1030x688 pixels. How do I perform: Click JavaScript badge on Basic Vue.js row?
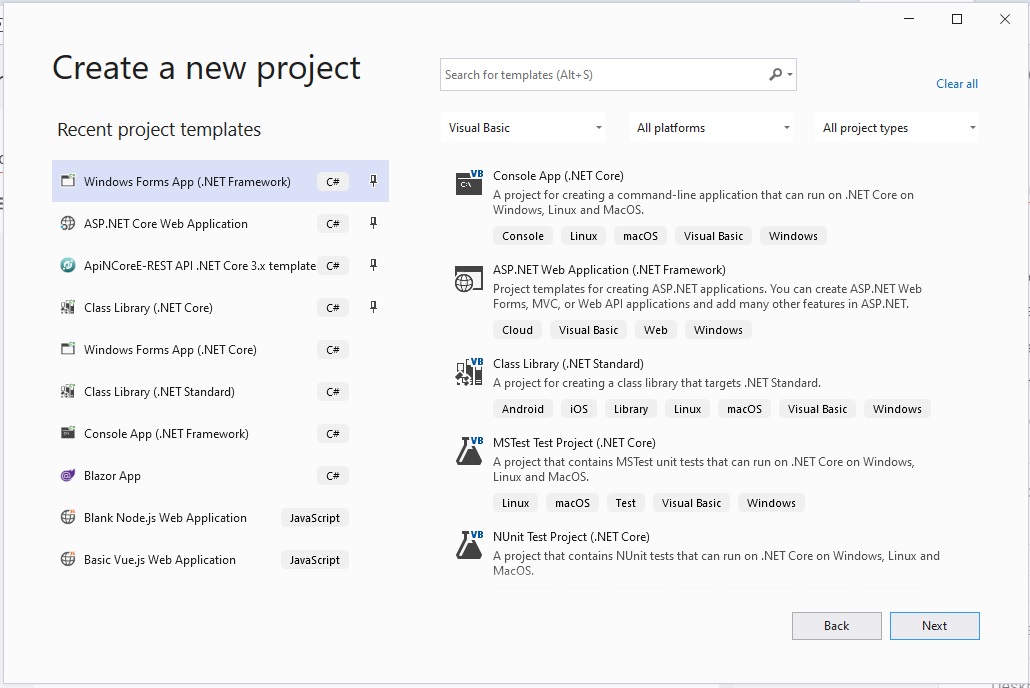(x=315, y=559)
